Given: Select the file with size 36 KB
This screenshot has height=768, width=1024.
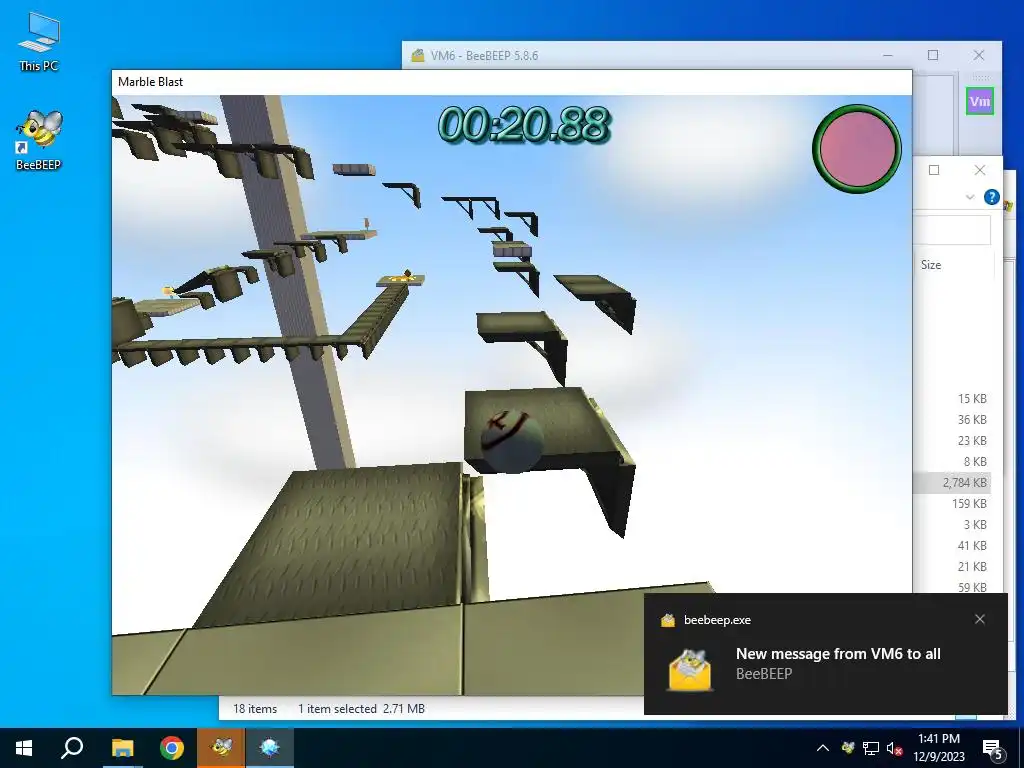Looking at the screenshot, I should point(972,419).
